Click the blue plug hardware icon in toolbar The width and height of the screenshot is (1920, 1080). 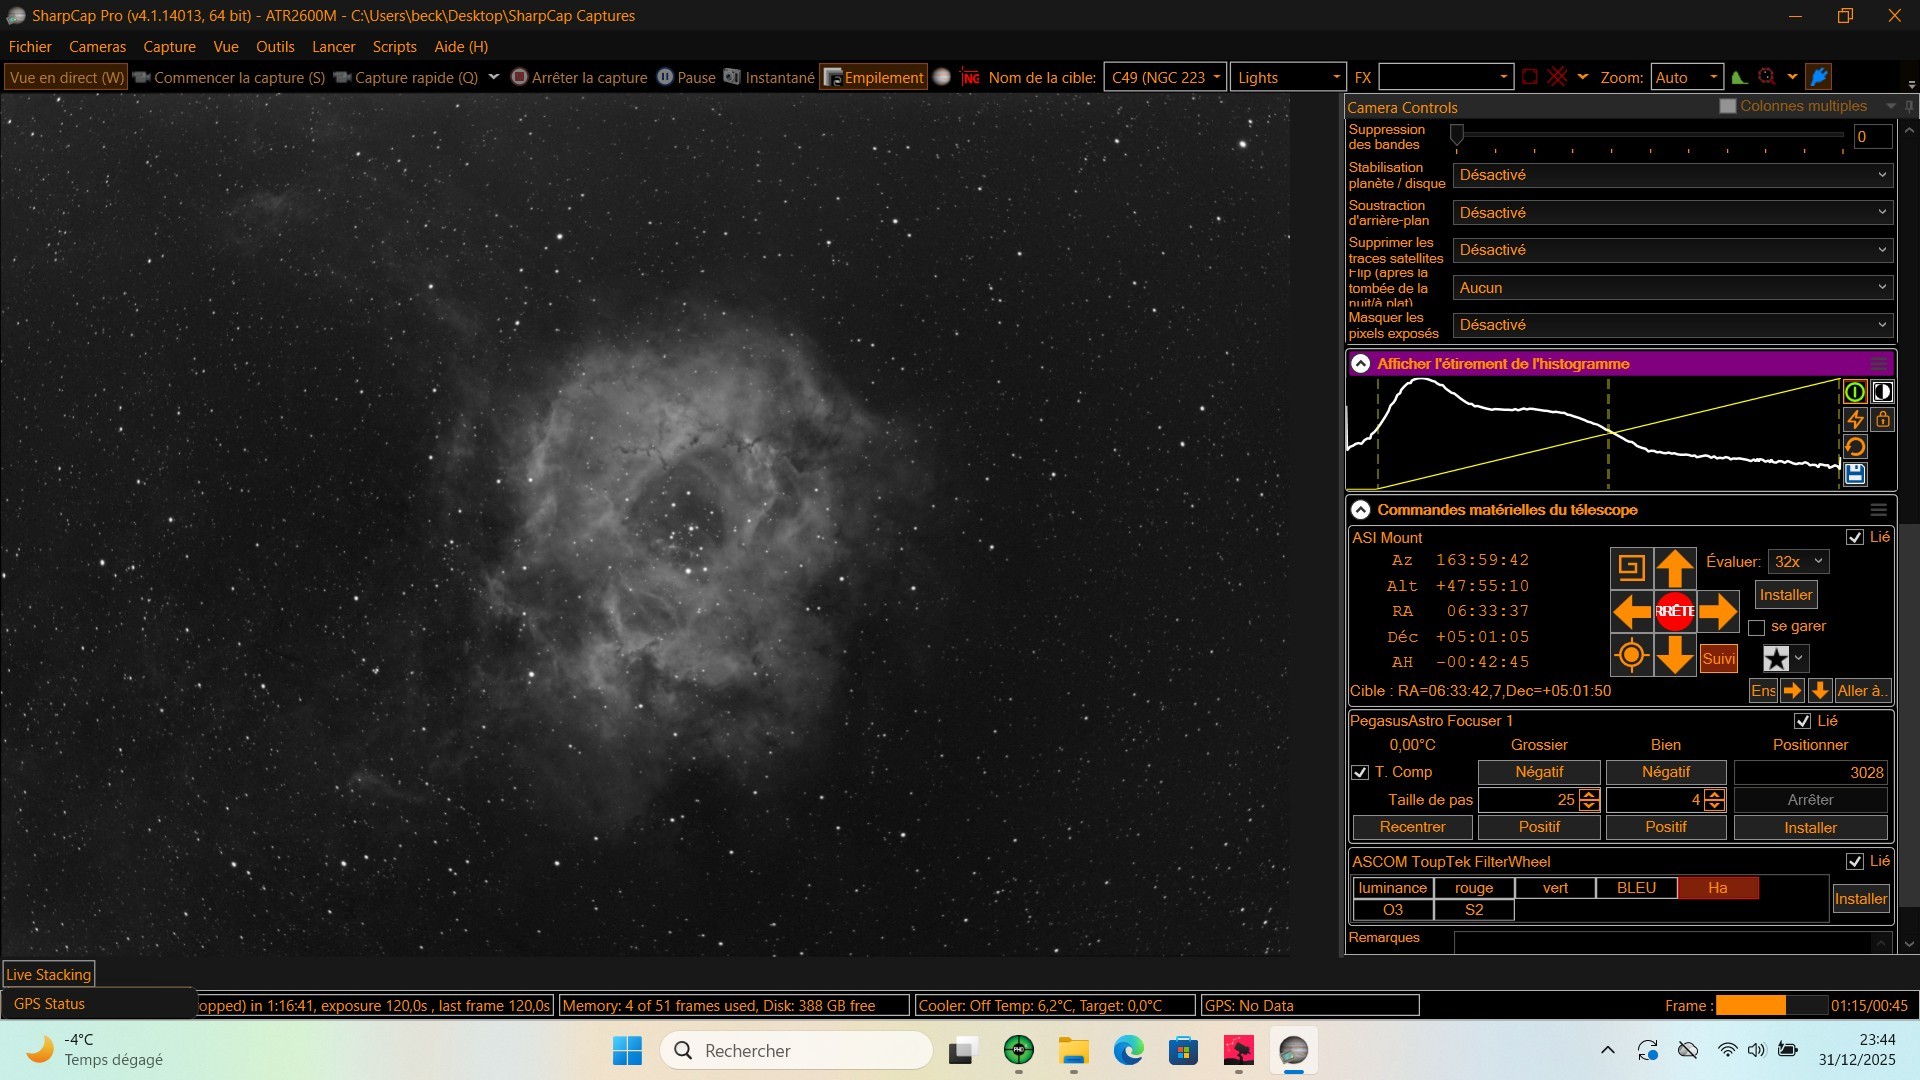click(1820, 77)
